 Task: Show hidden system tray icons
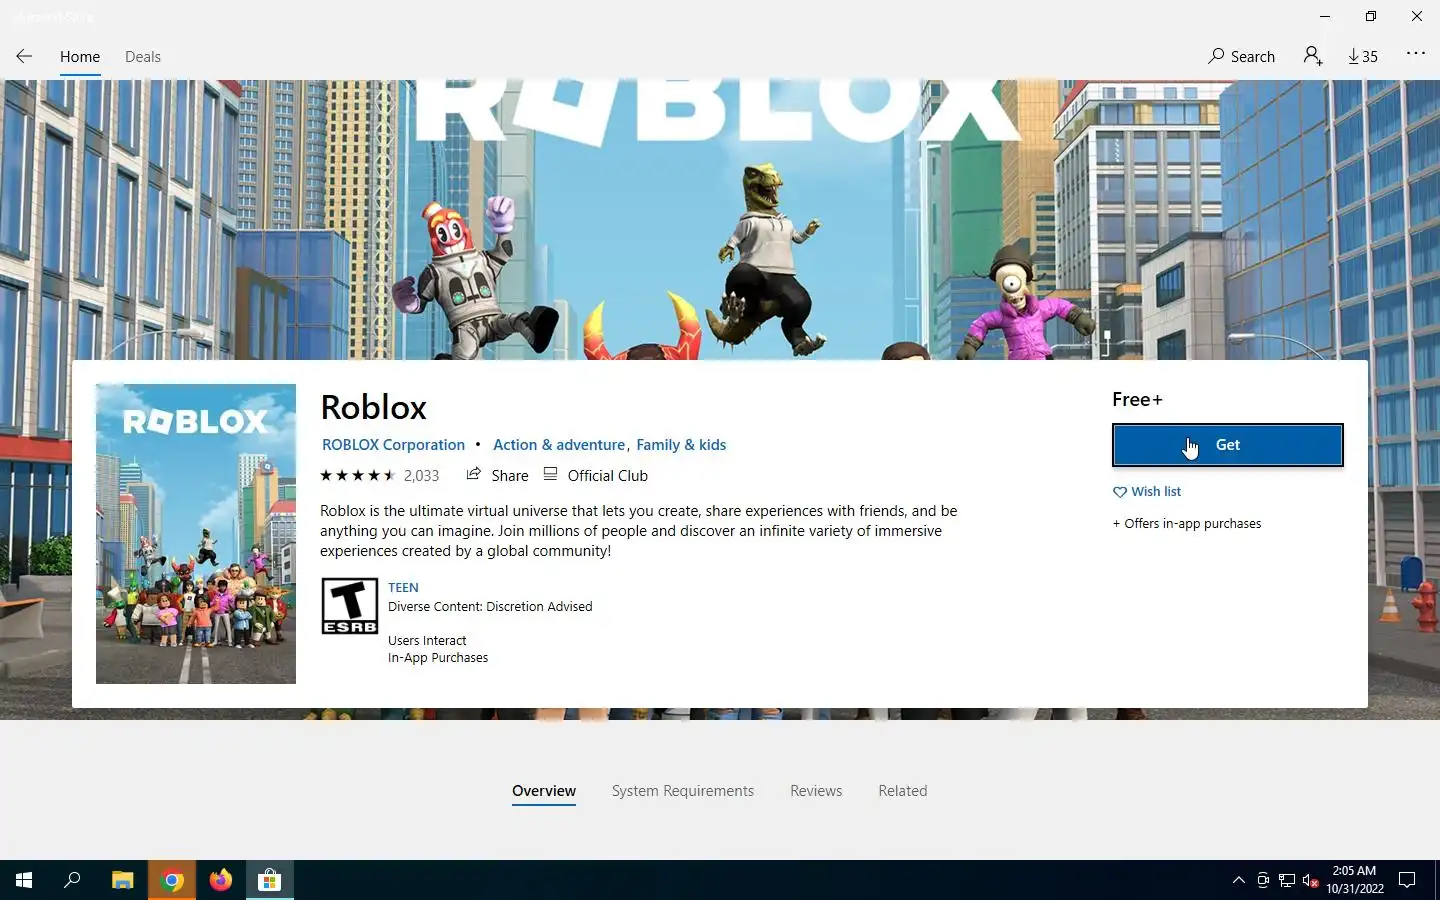coord(1239,880)
